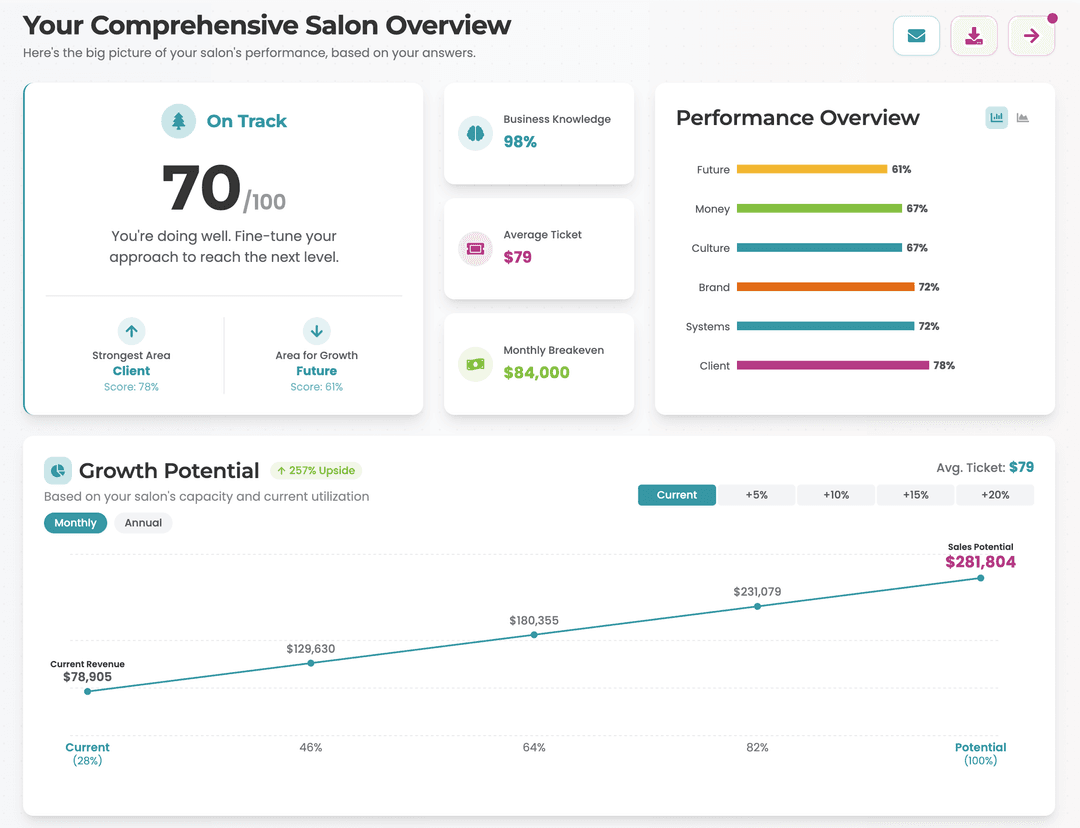Switch to the Annual view toggle
1080x828 pixels.
click(x=143, y=523)
